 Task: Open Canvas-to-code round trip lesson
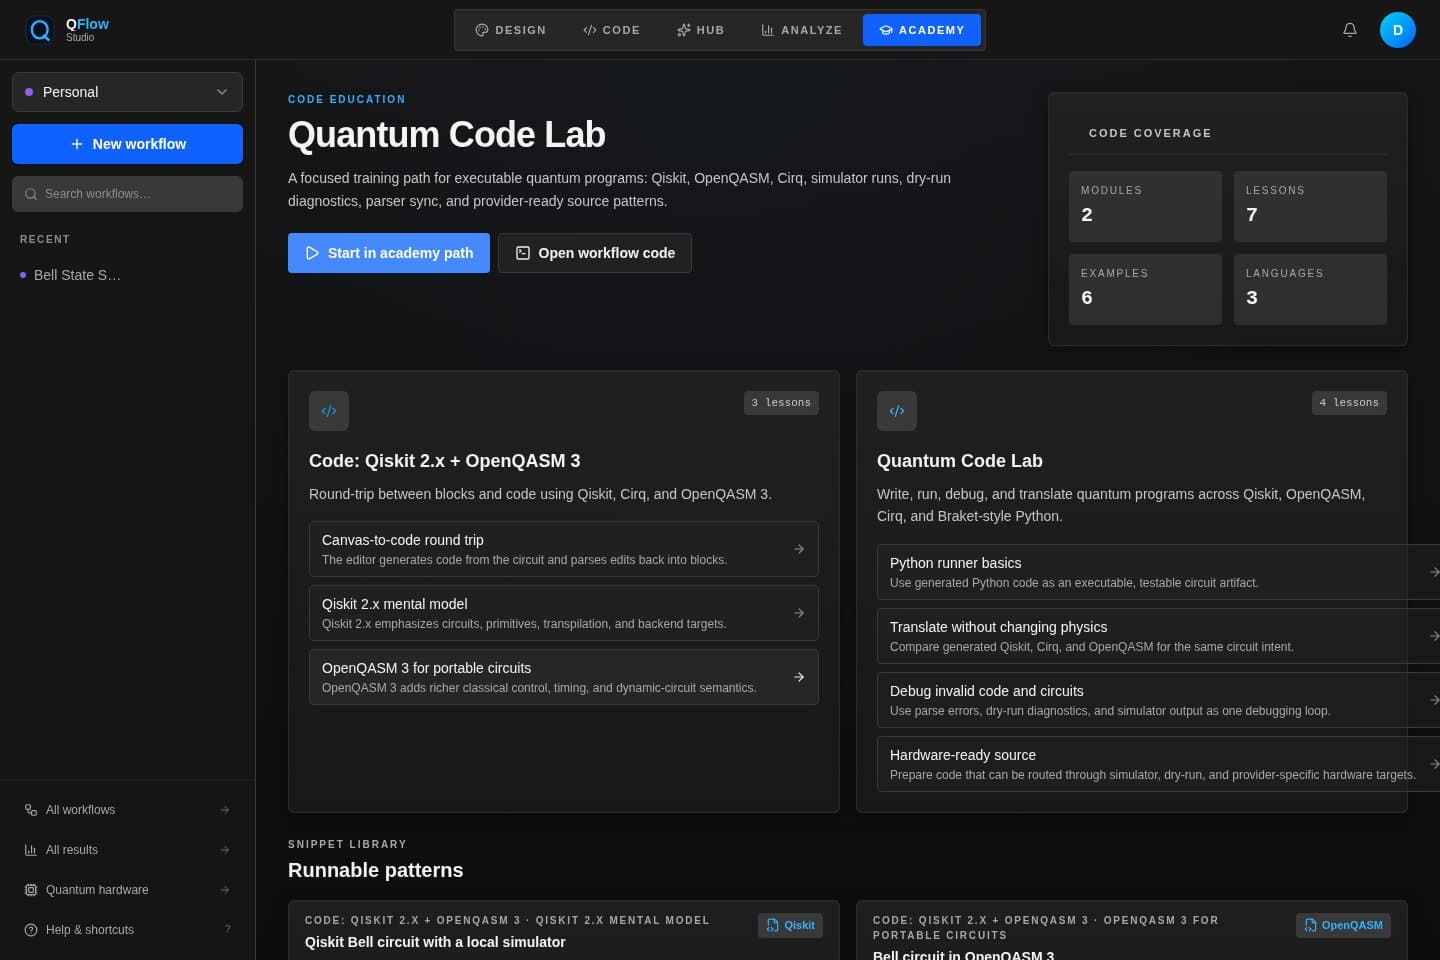[564, 549]
